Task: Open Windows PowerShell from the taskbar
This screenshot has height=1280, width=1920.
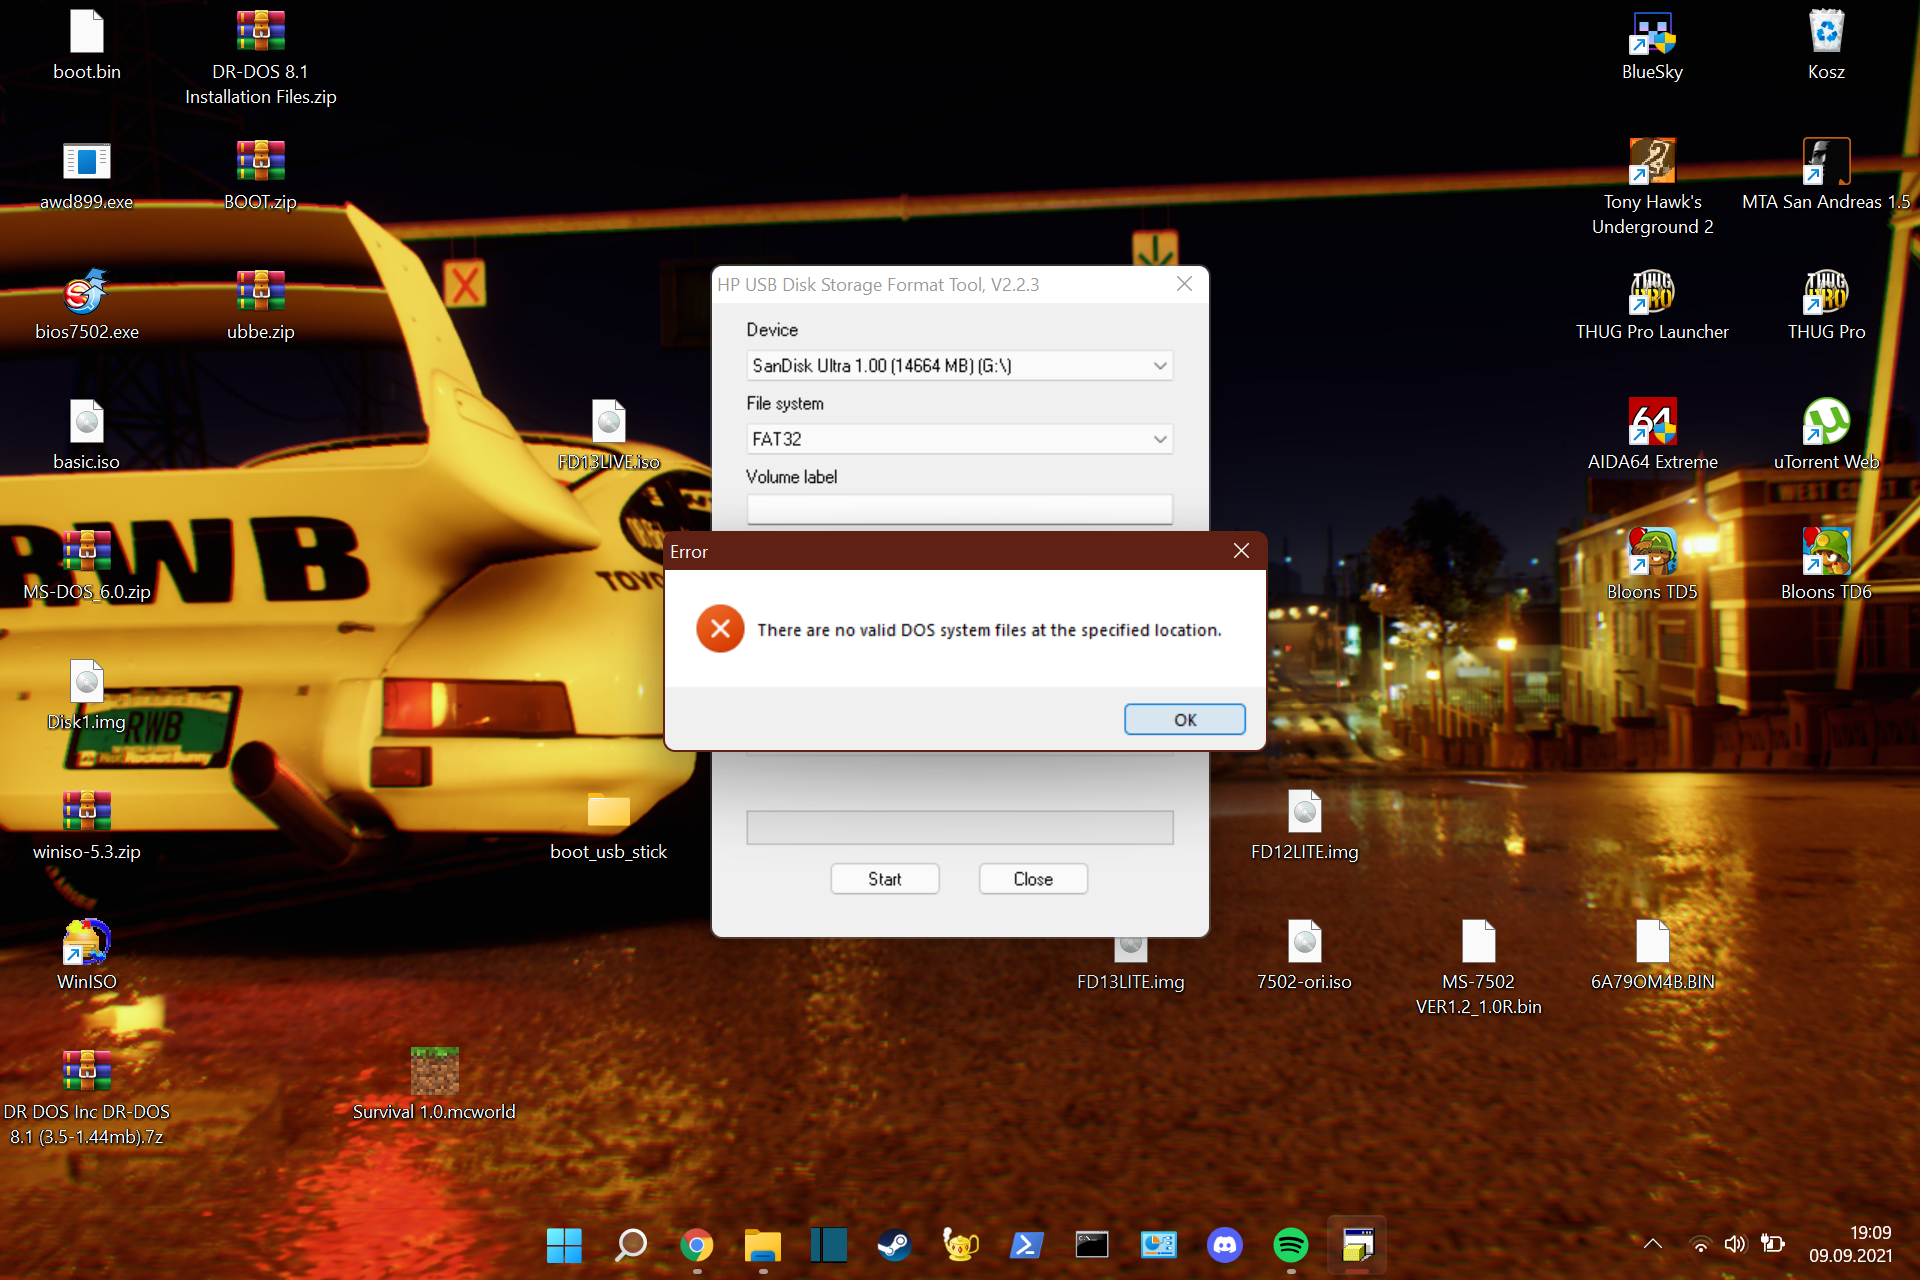Action: tap(1027, 1245)
